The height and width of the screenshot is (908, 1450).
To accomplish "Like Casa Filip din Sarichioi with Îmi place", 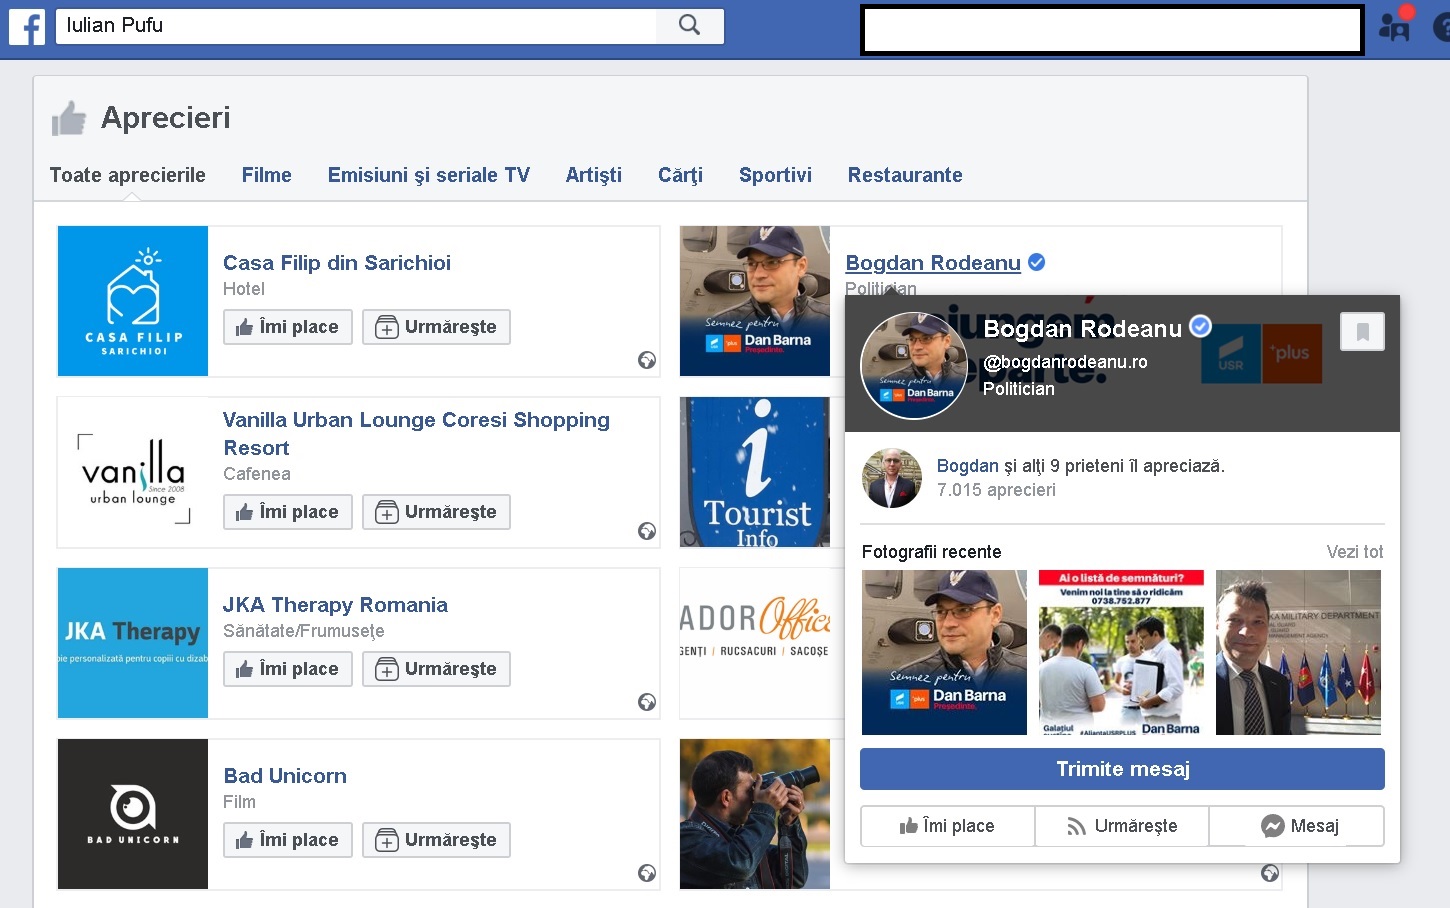I will (288, 327).
